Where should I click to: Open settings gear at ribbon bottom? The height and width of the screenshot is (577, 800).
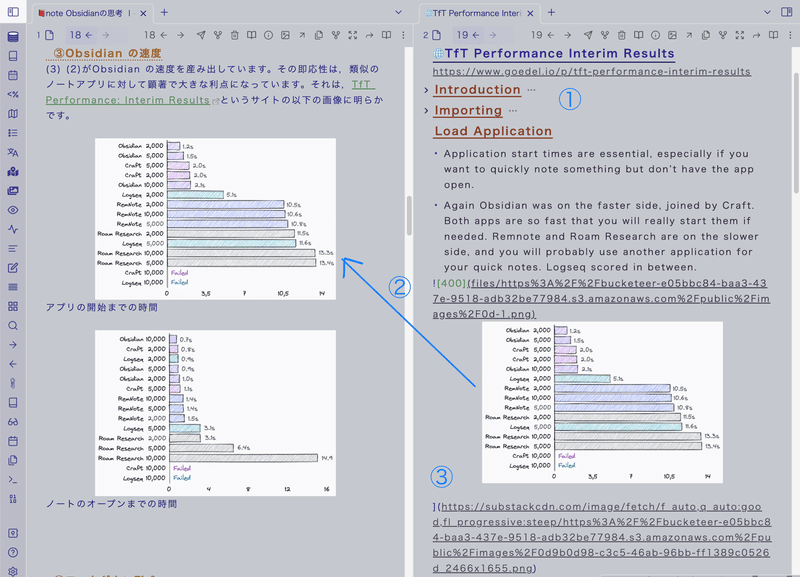13,572
